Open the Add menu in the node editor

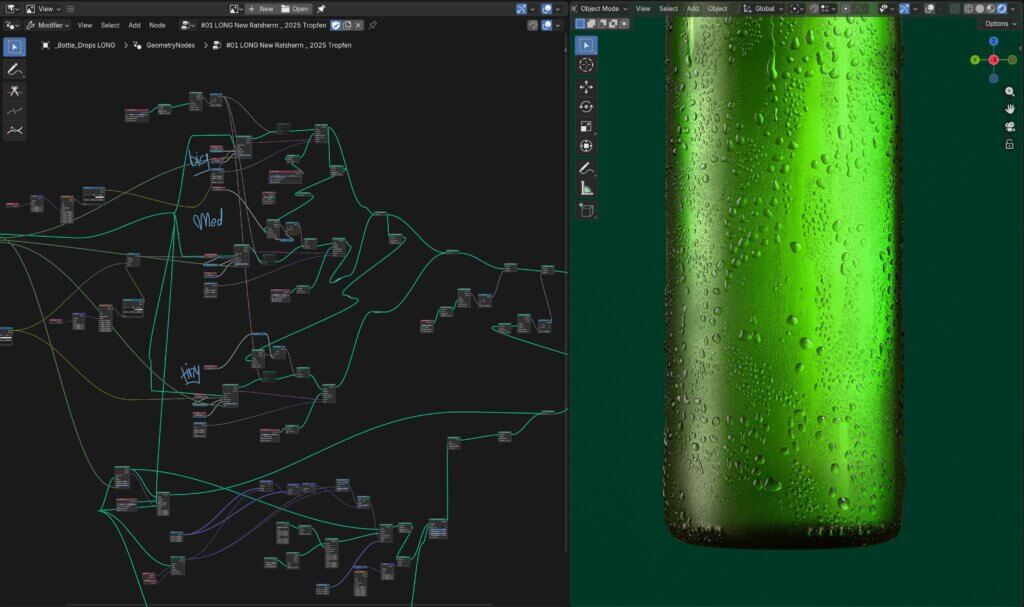point(135,25)
